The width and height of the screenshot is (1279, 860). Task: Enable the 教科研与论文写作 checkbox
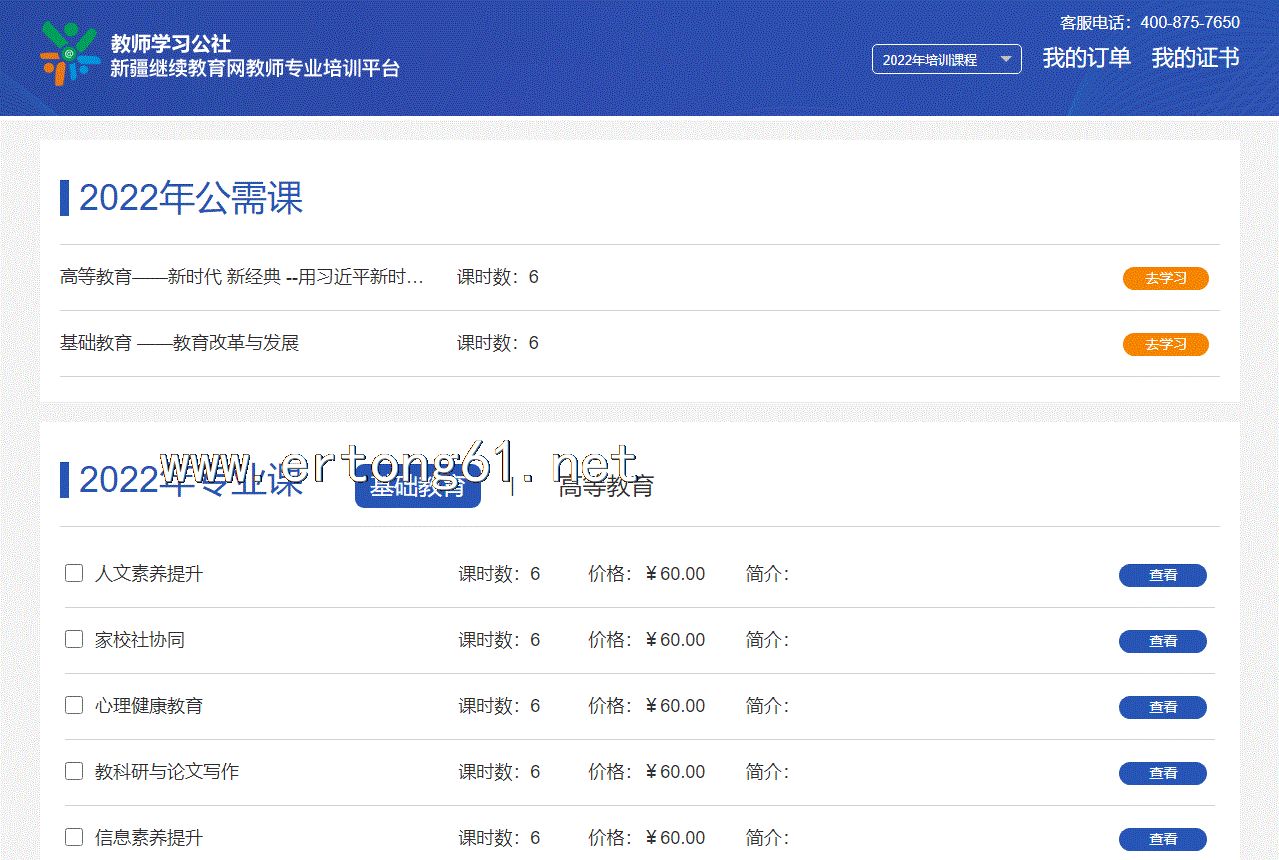74,771
